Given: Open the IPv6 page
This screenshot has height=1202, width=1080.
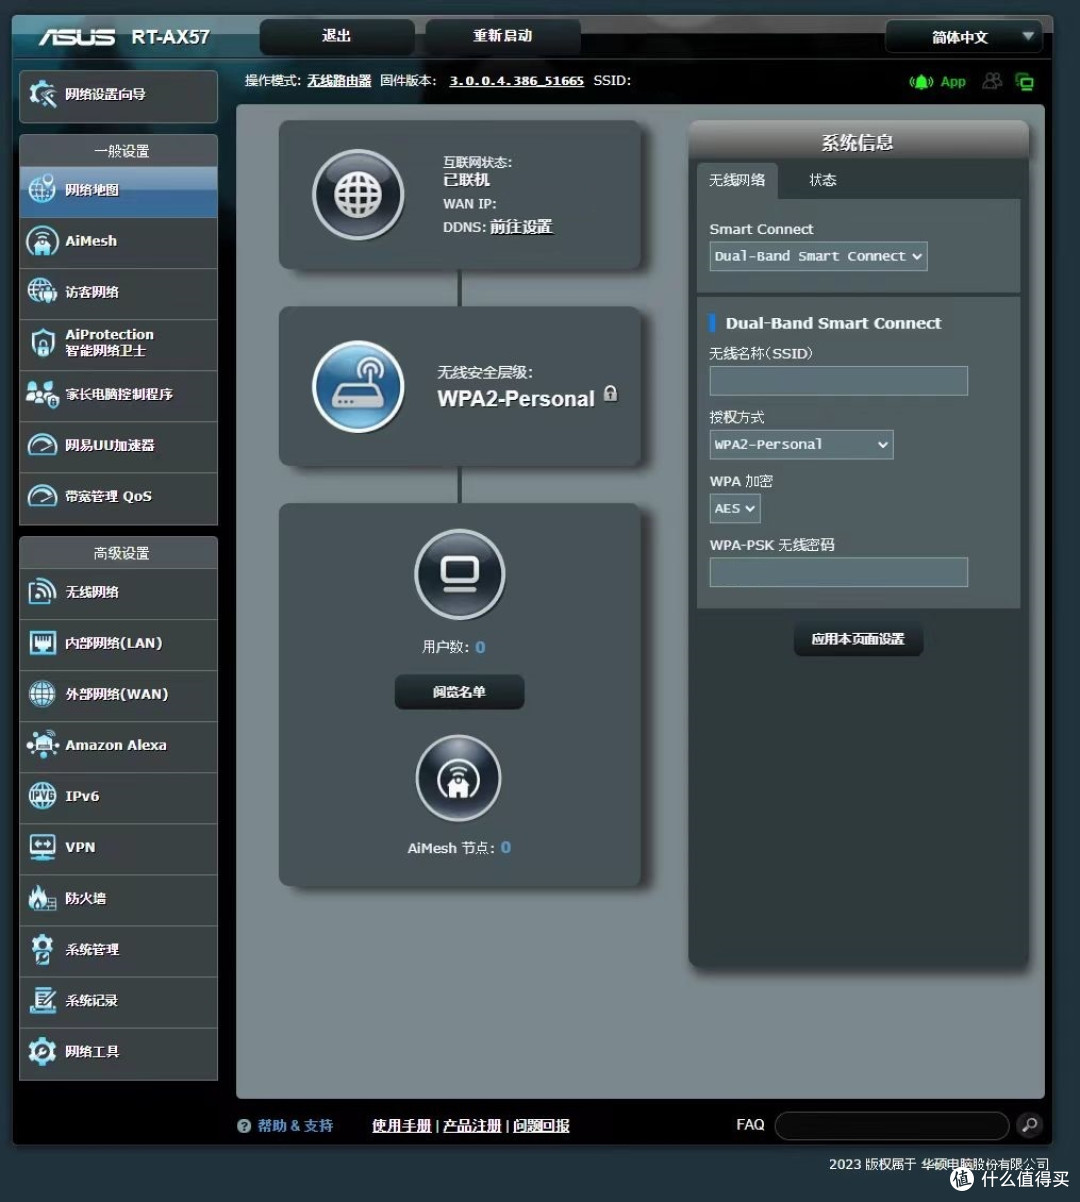Looking at the screenshot, I should (118, 797).
